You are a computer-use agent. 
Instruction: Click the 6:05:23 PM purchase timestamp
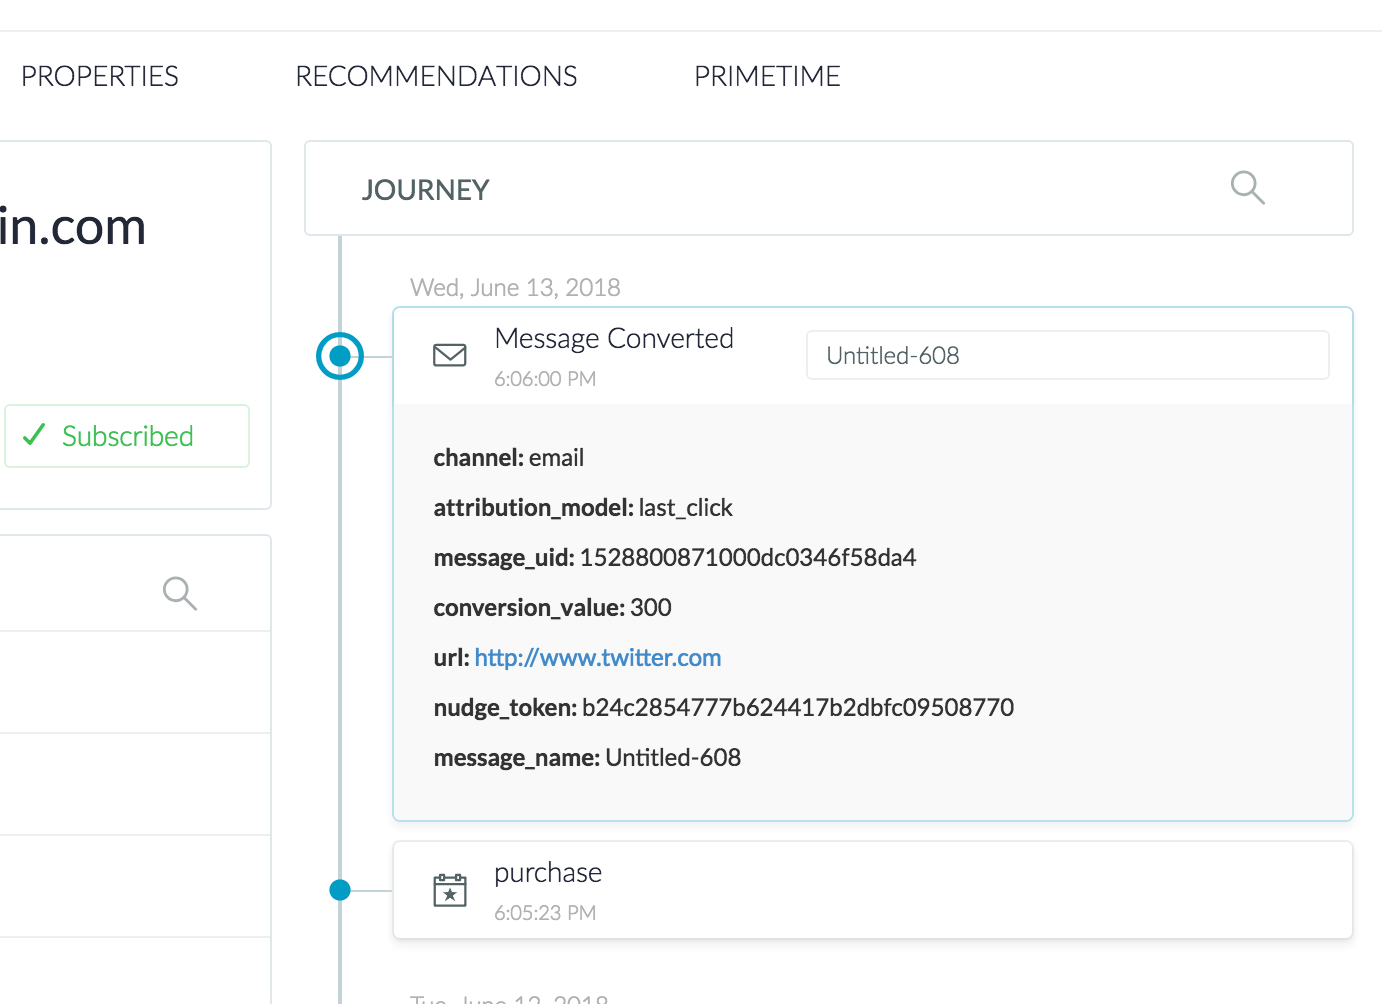point(545,913)
